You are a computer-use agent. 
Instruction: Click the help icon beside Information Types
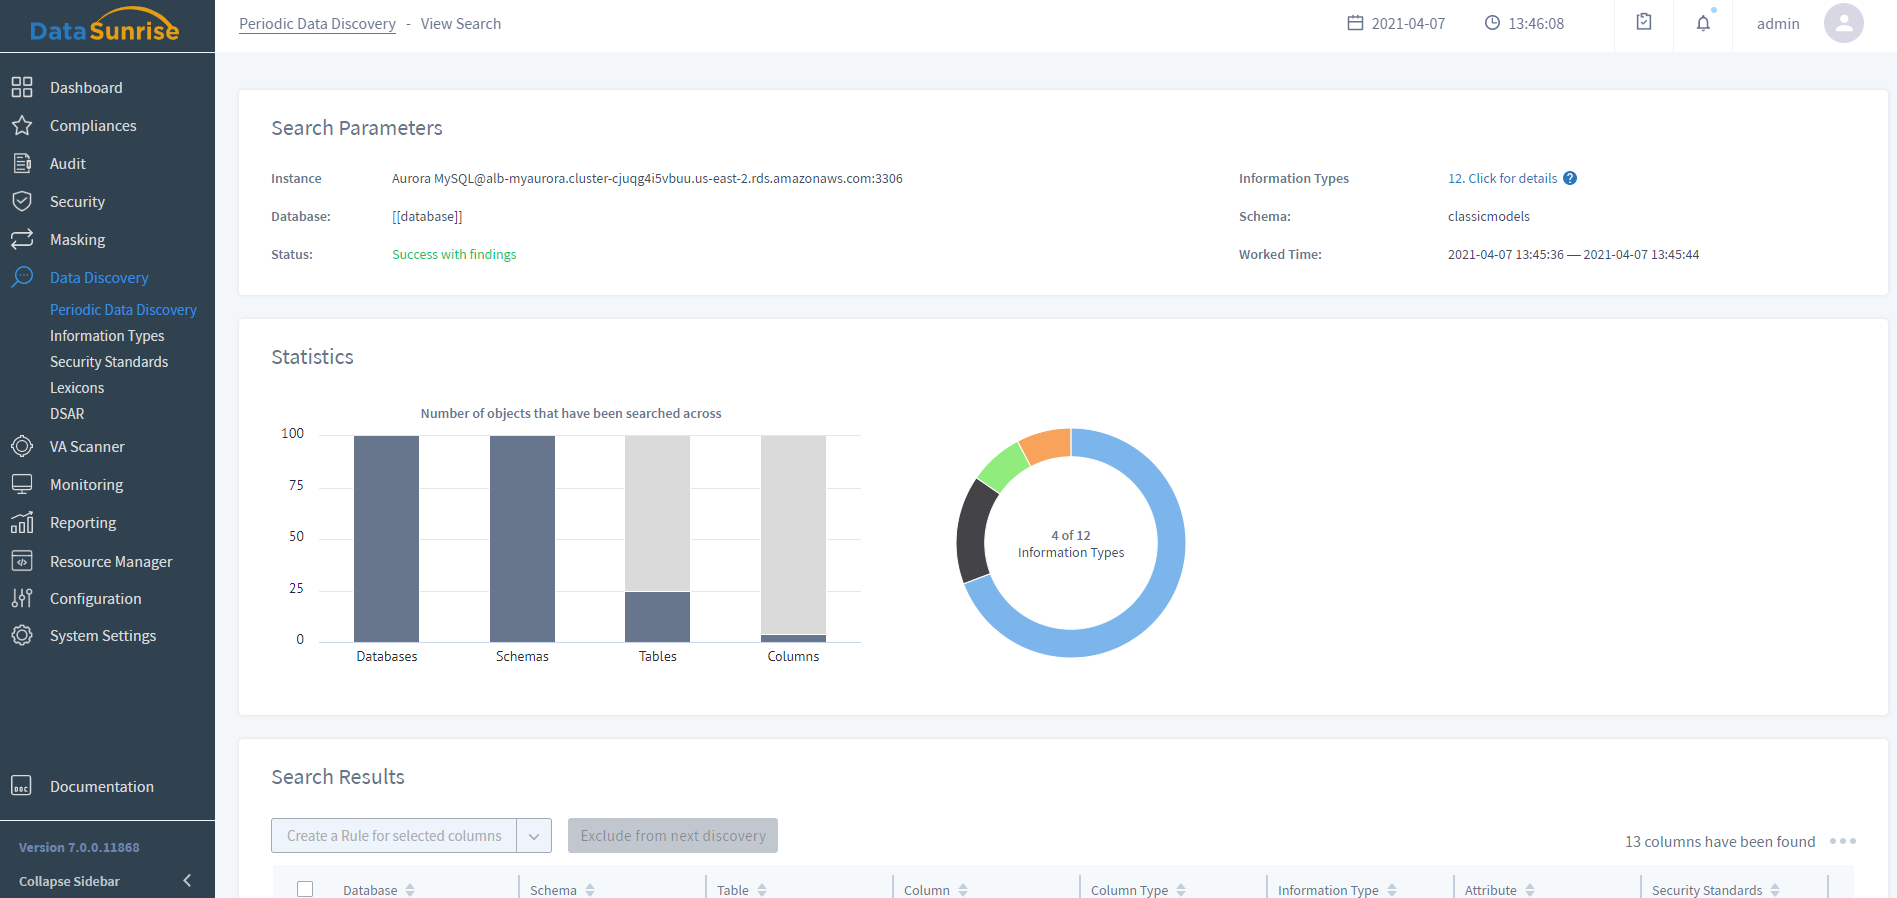(x=1570, y=178)
